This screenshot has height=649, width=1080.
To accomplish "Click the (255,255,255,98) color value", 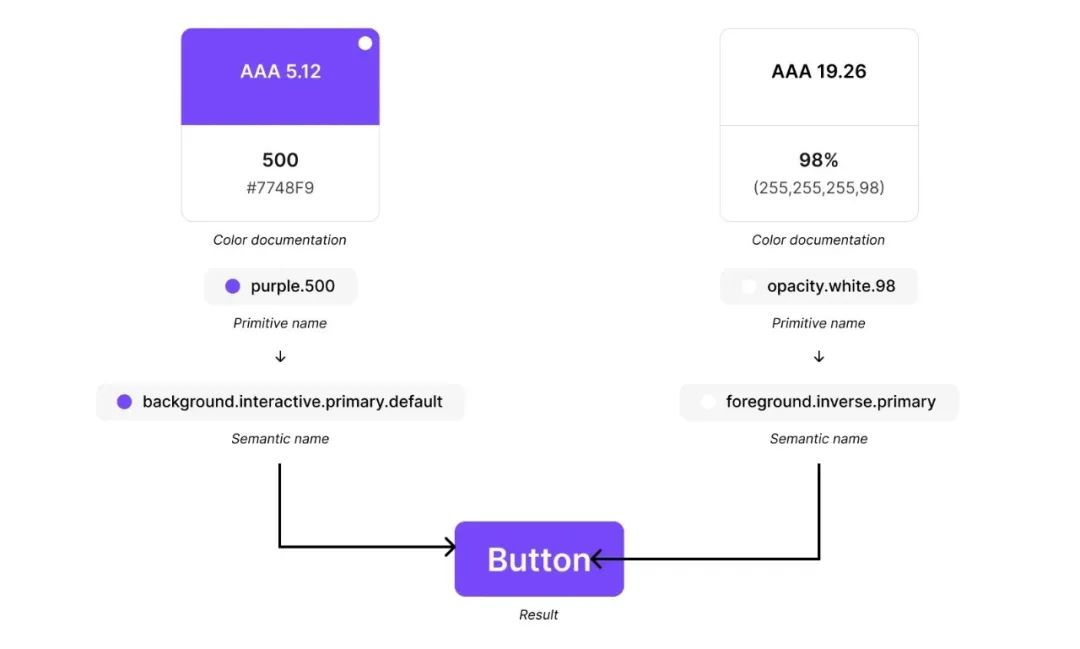I will pyautogui.click(x=819, y=187).
